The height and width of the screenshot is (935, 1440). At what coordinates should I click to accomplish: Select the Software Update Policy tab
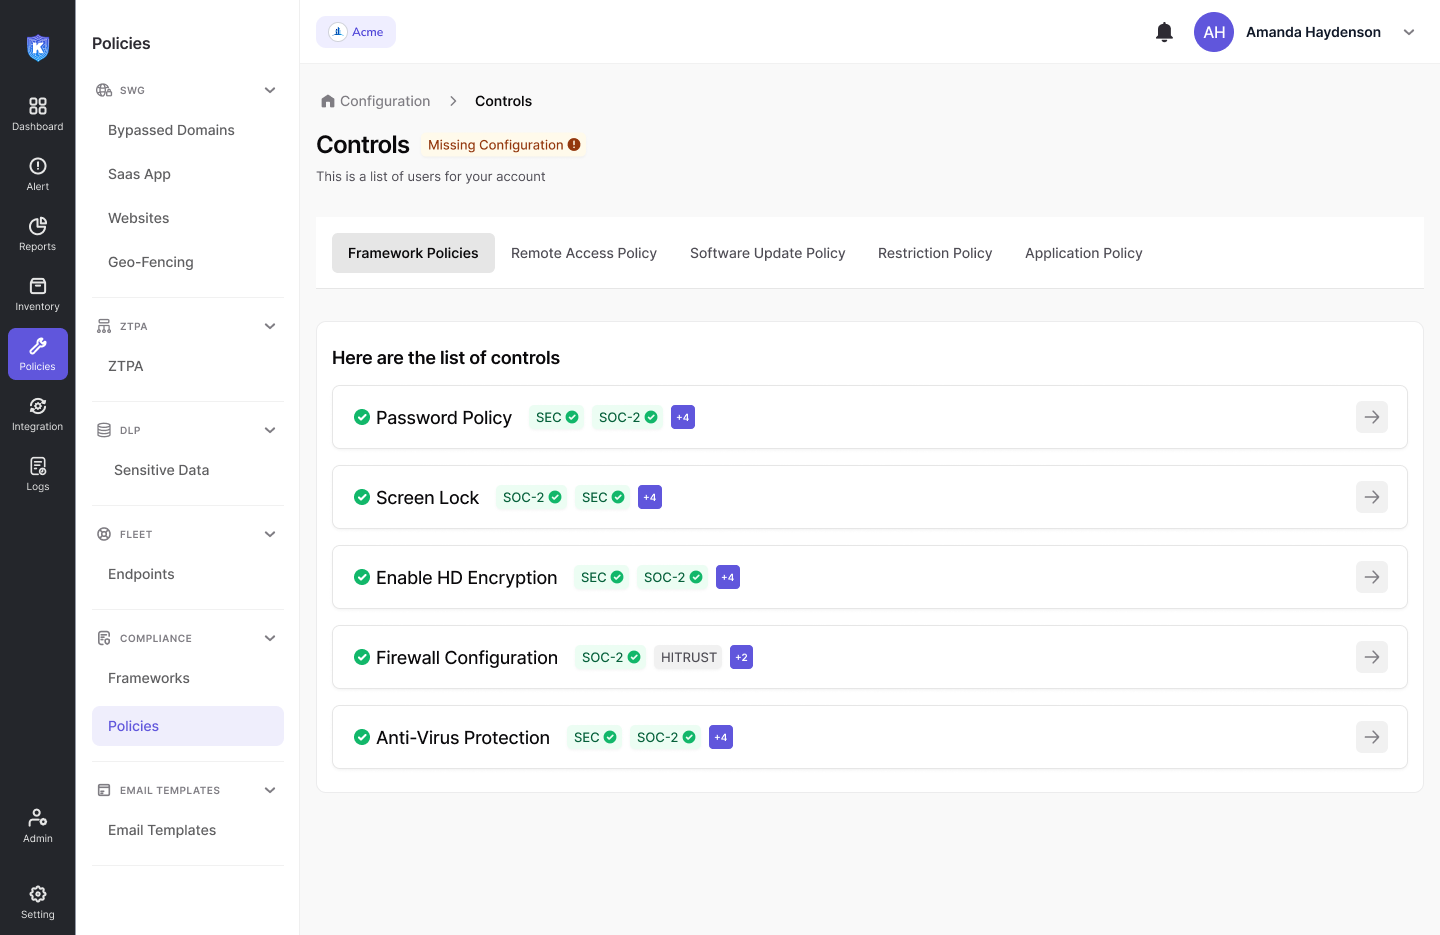tap(767, 253)
